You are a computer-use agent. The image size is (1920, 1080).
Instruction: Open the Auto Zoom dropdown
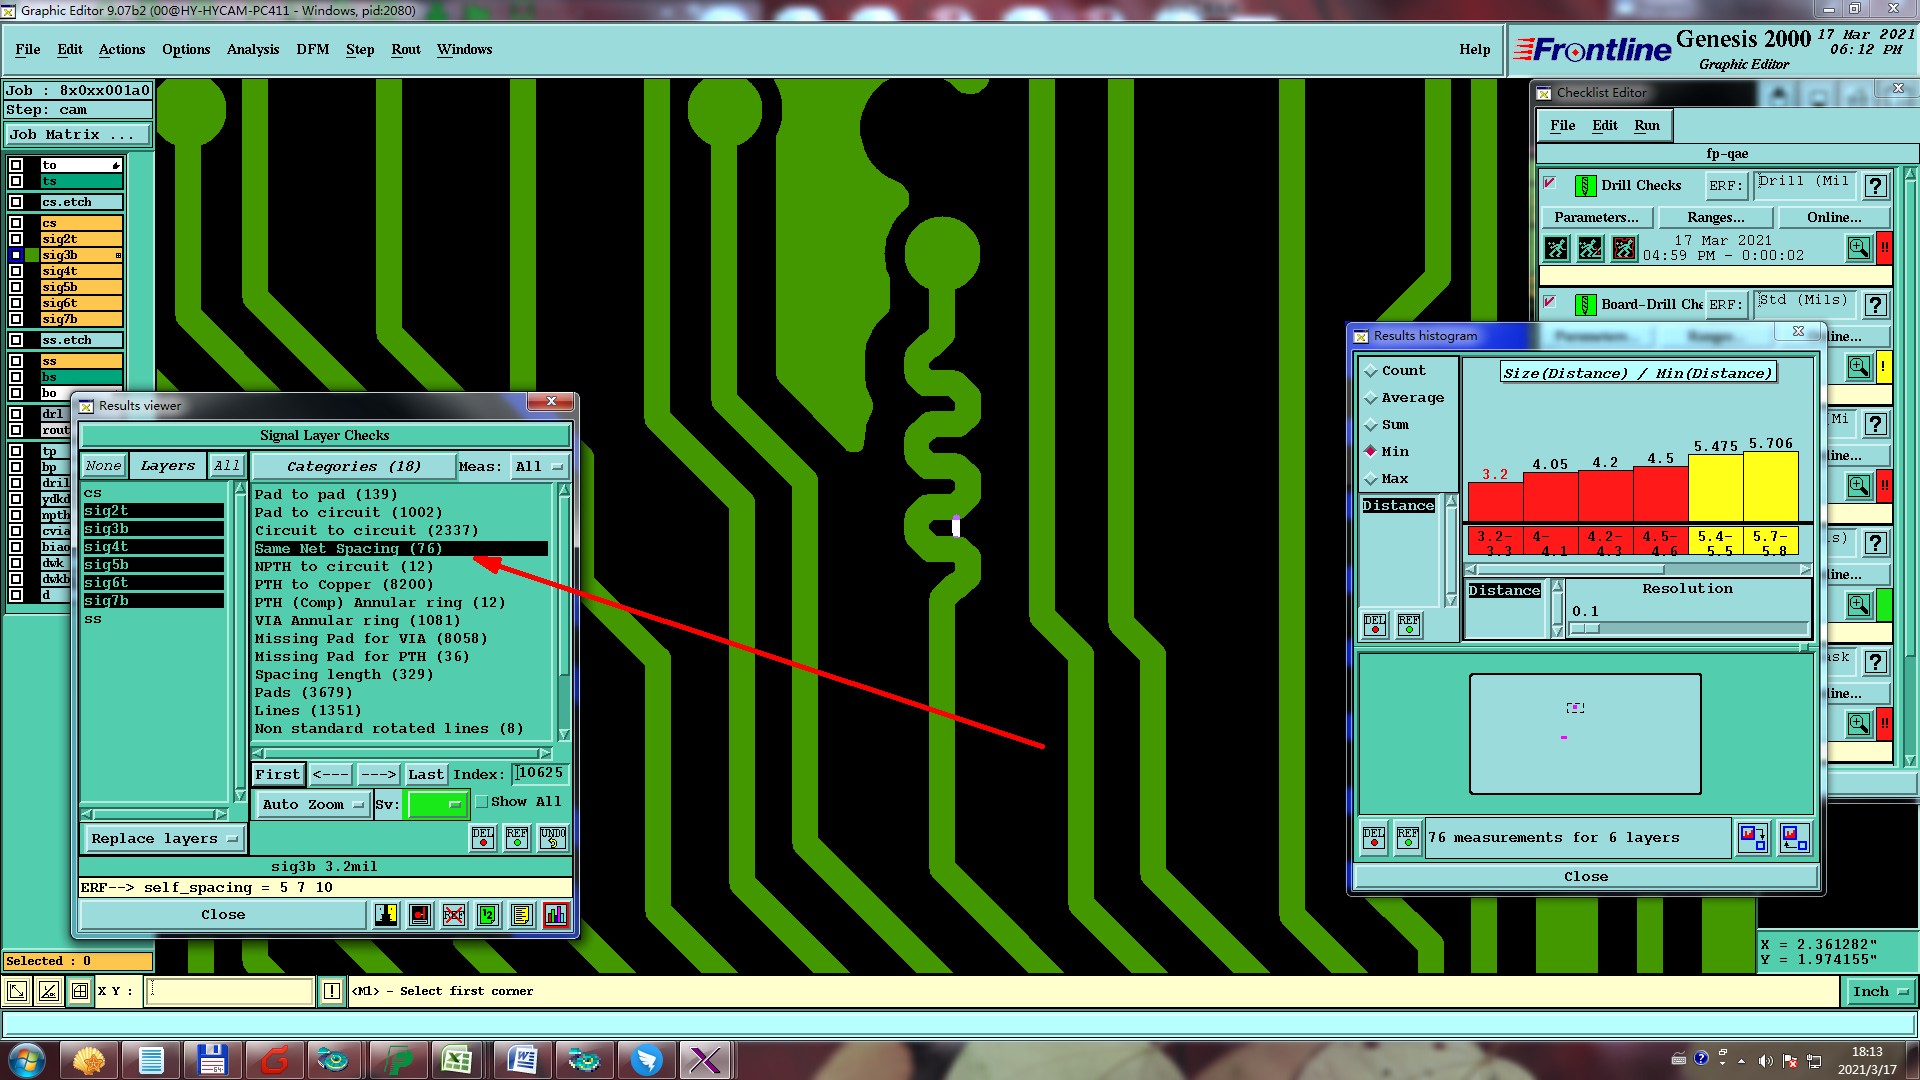[312, 805]
